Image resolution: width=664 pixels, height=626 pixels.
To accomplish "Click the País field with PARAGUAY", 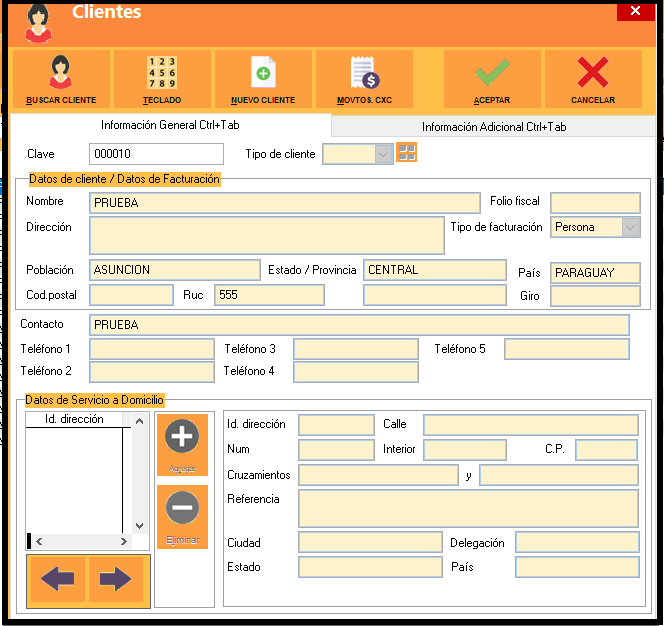I will pos(595,273).
